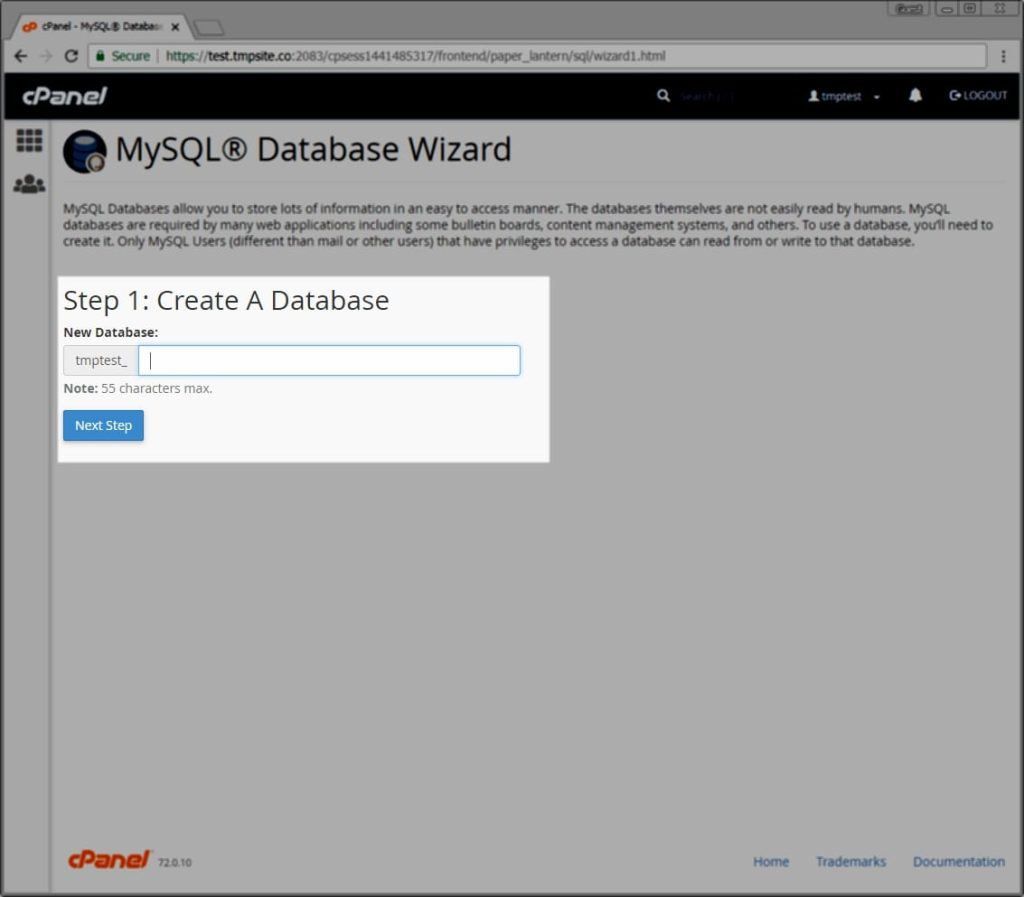Click the browser address bar URL
This screenshot has height=897, width=1024.
click(x=415, y=56)
